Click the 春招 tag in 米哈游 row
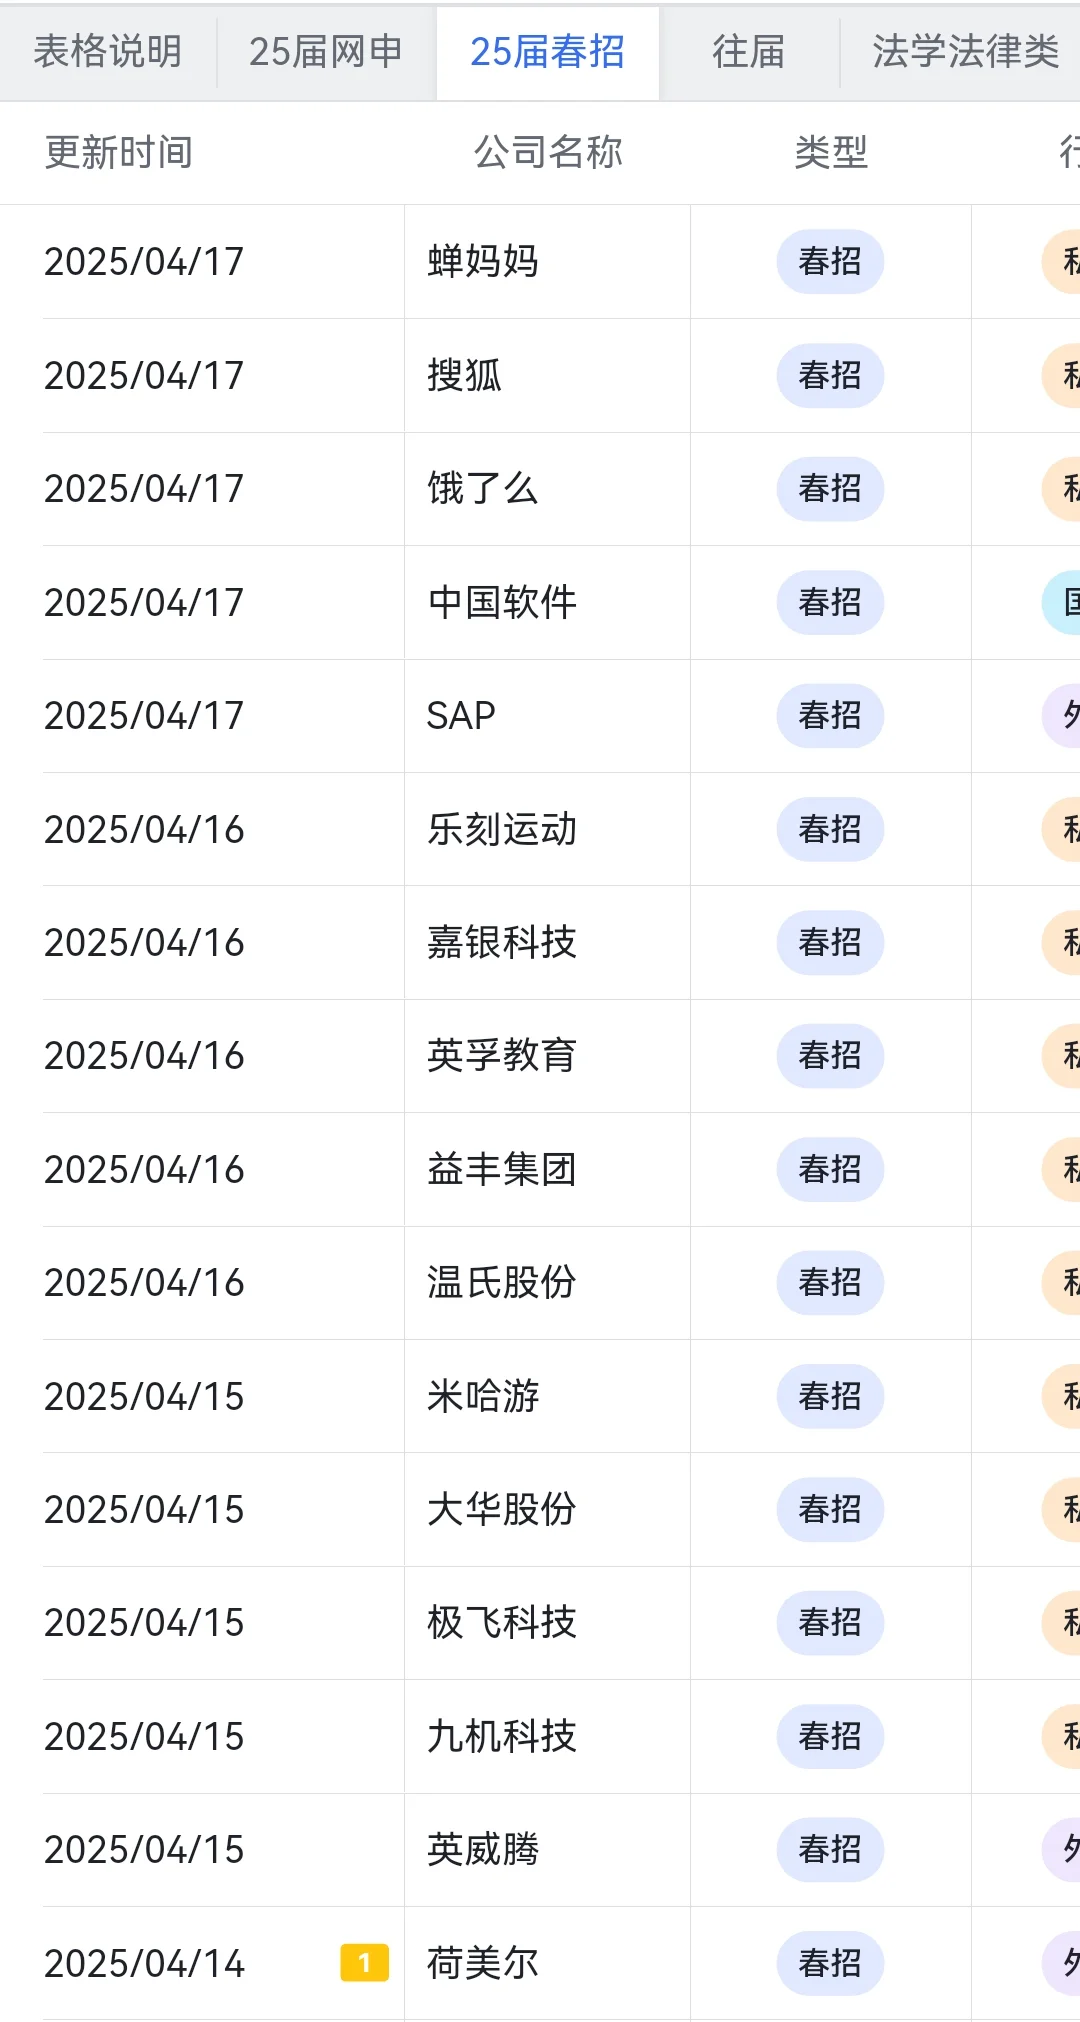Viewport: 1080px width, 2022px height. [830, 1396]
